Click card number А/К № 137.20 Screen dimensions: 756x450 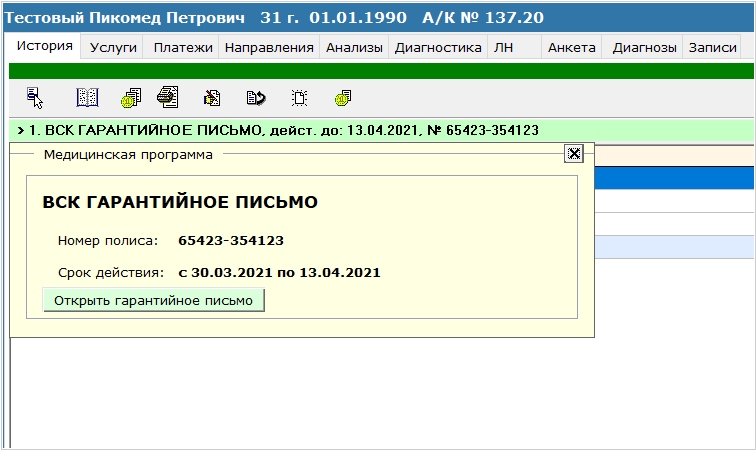pos(483,17)
